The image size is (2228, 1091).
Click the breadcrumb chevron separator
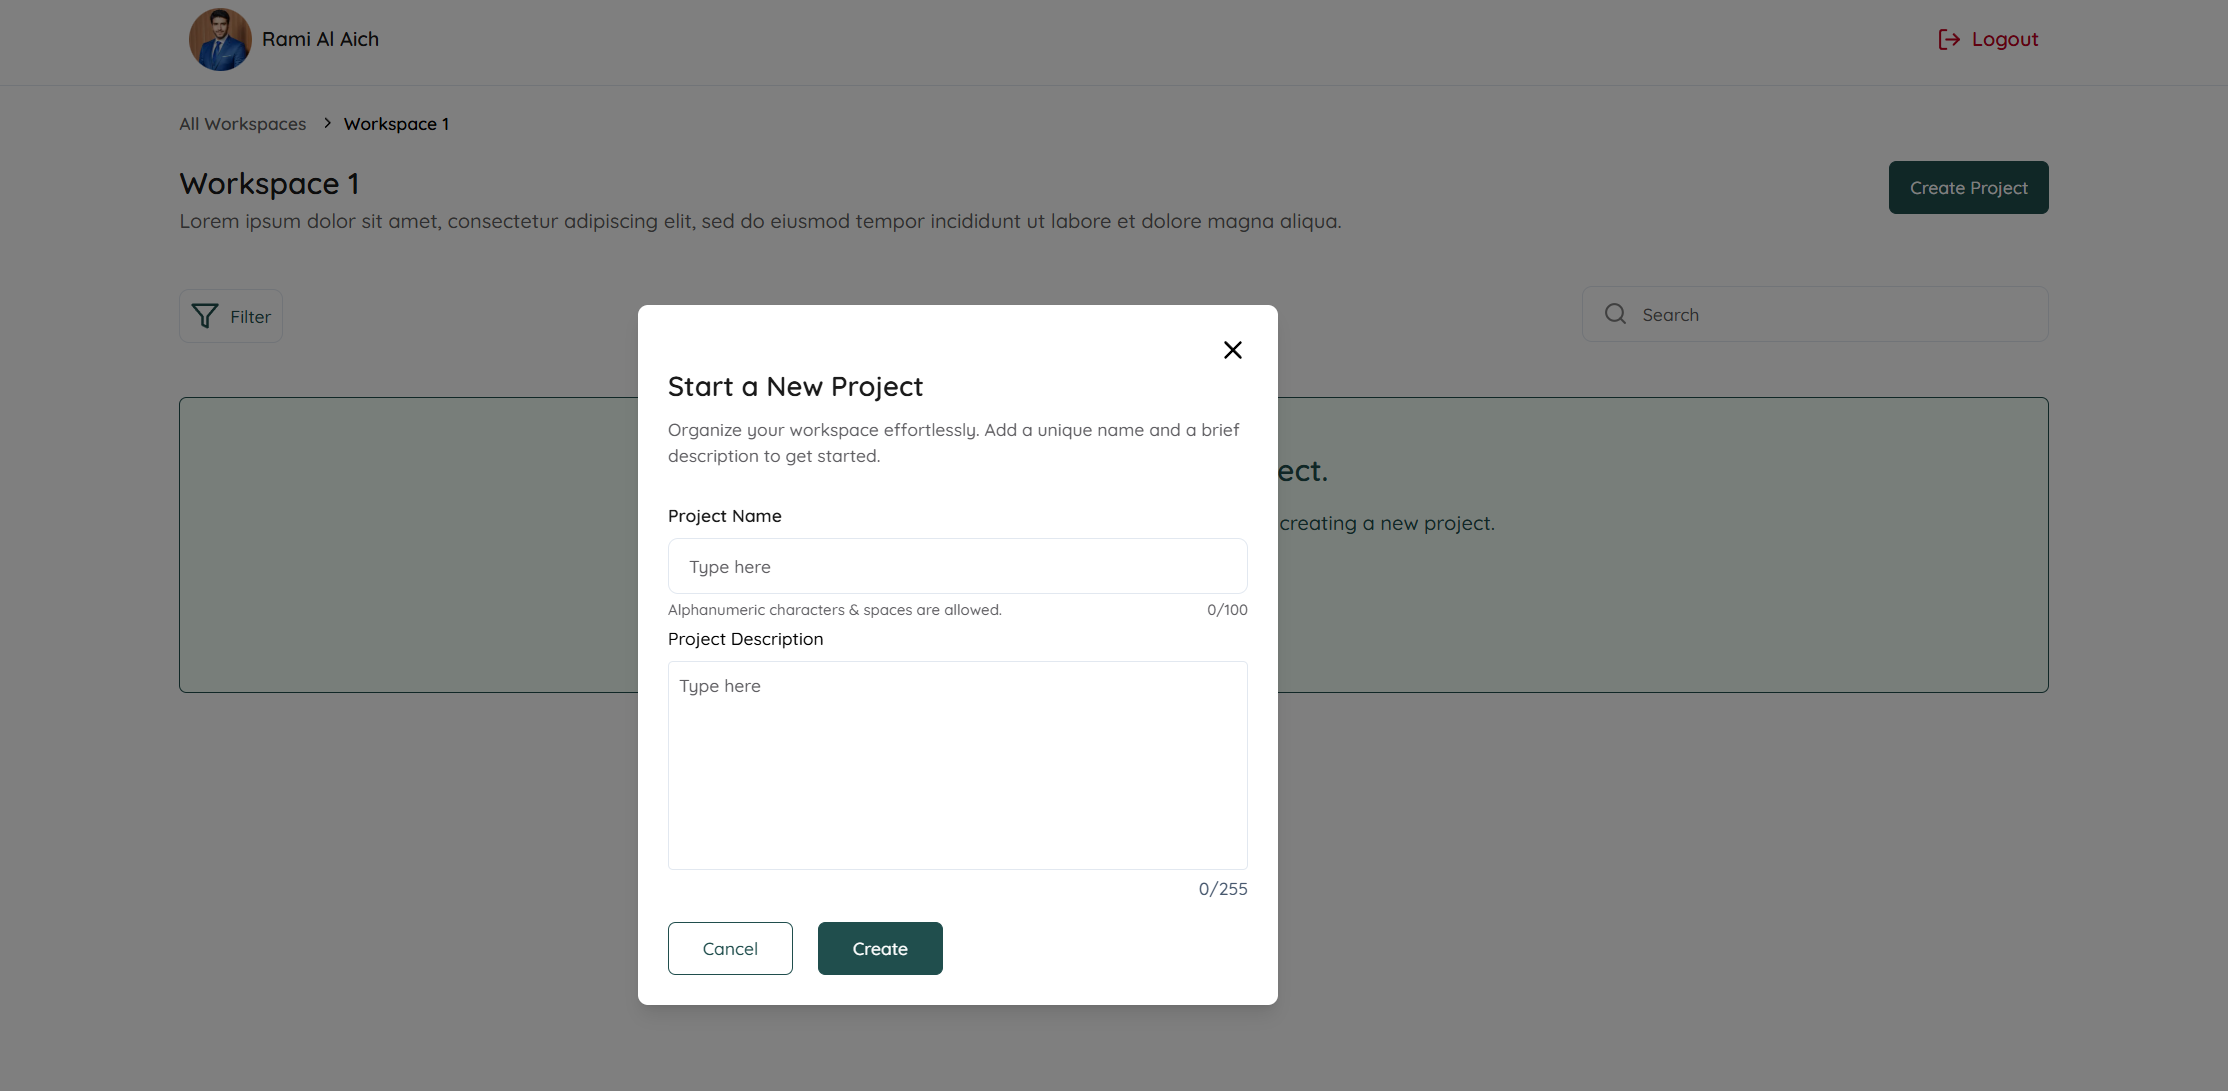[x=327, y=123]
